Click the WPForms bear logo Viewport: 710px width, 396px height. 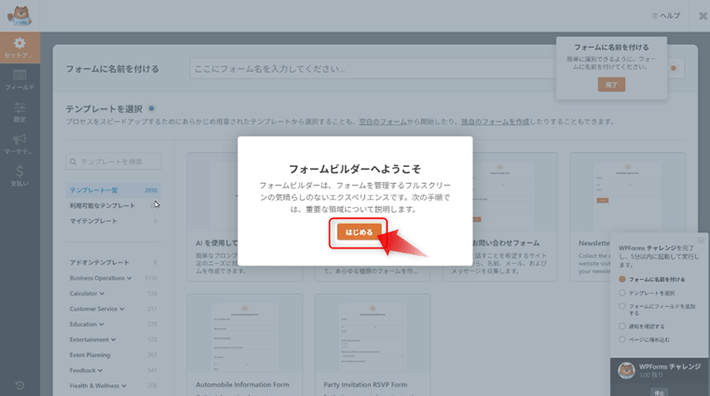19,16
